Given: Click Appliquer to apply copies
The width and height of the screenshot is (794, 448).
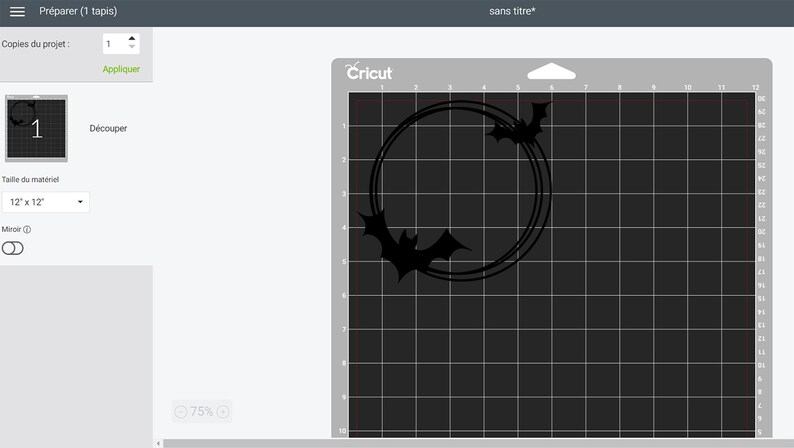Looking at the screenshot, I should (x=121, y=69).
